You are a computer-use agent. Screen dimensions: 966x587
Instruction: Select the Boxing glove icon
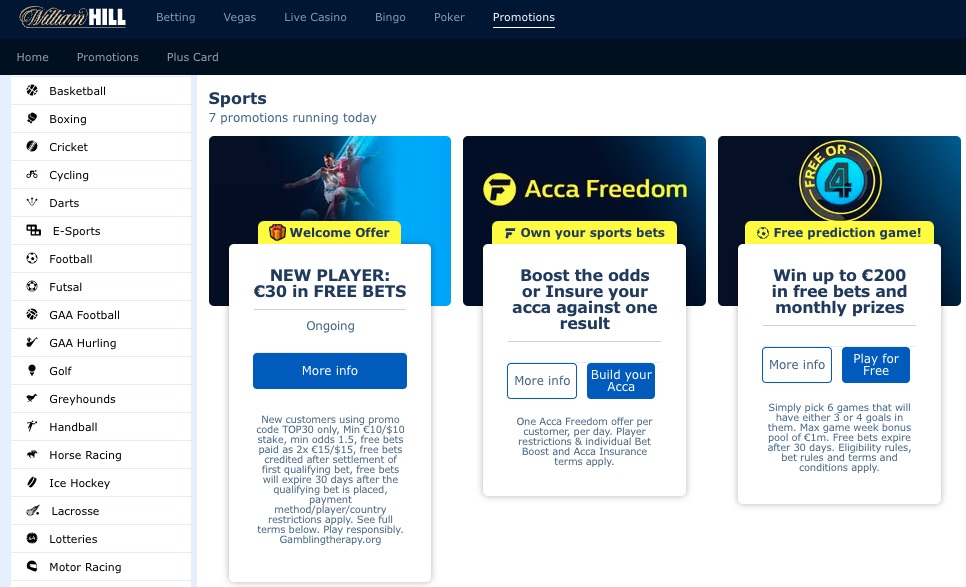point(32,118)
